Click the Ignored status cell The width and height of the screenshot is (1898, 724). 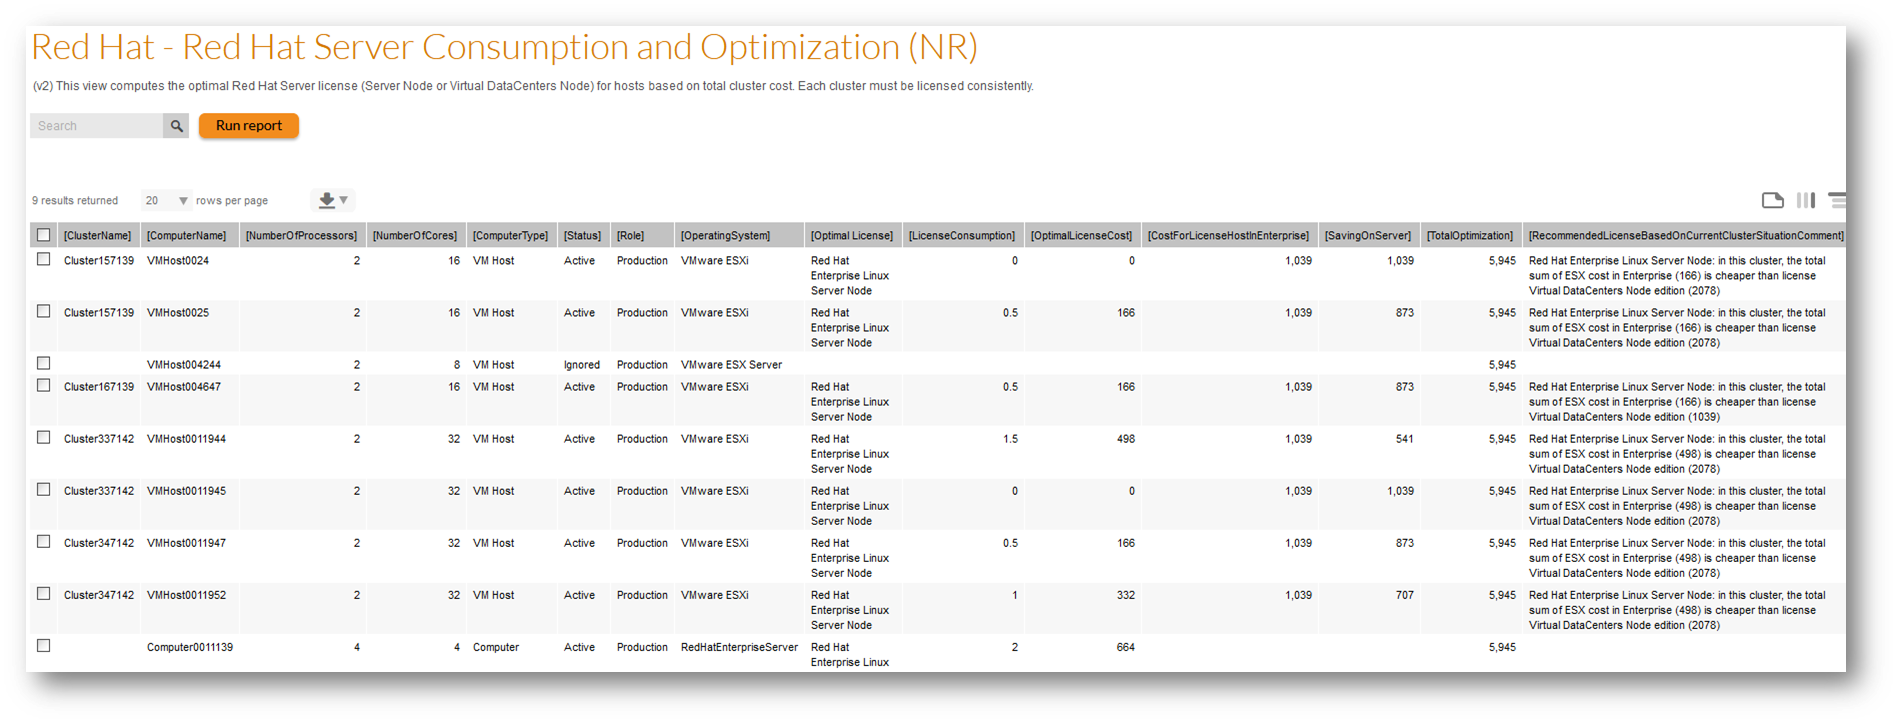(582, 365)
